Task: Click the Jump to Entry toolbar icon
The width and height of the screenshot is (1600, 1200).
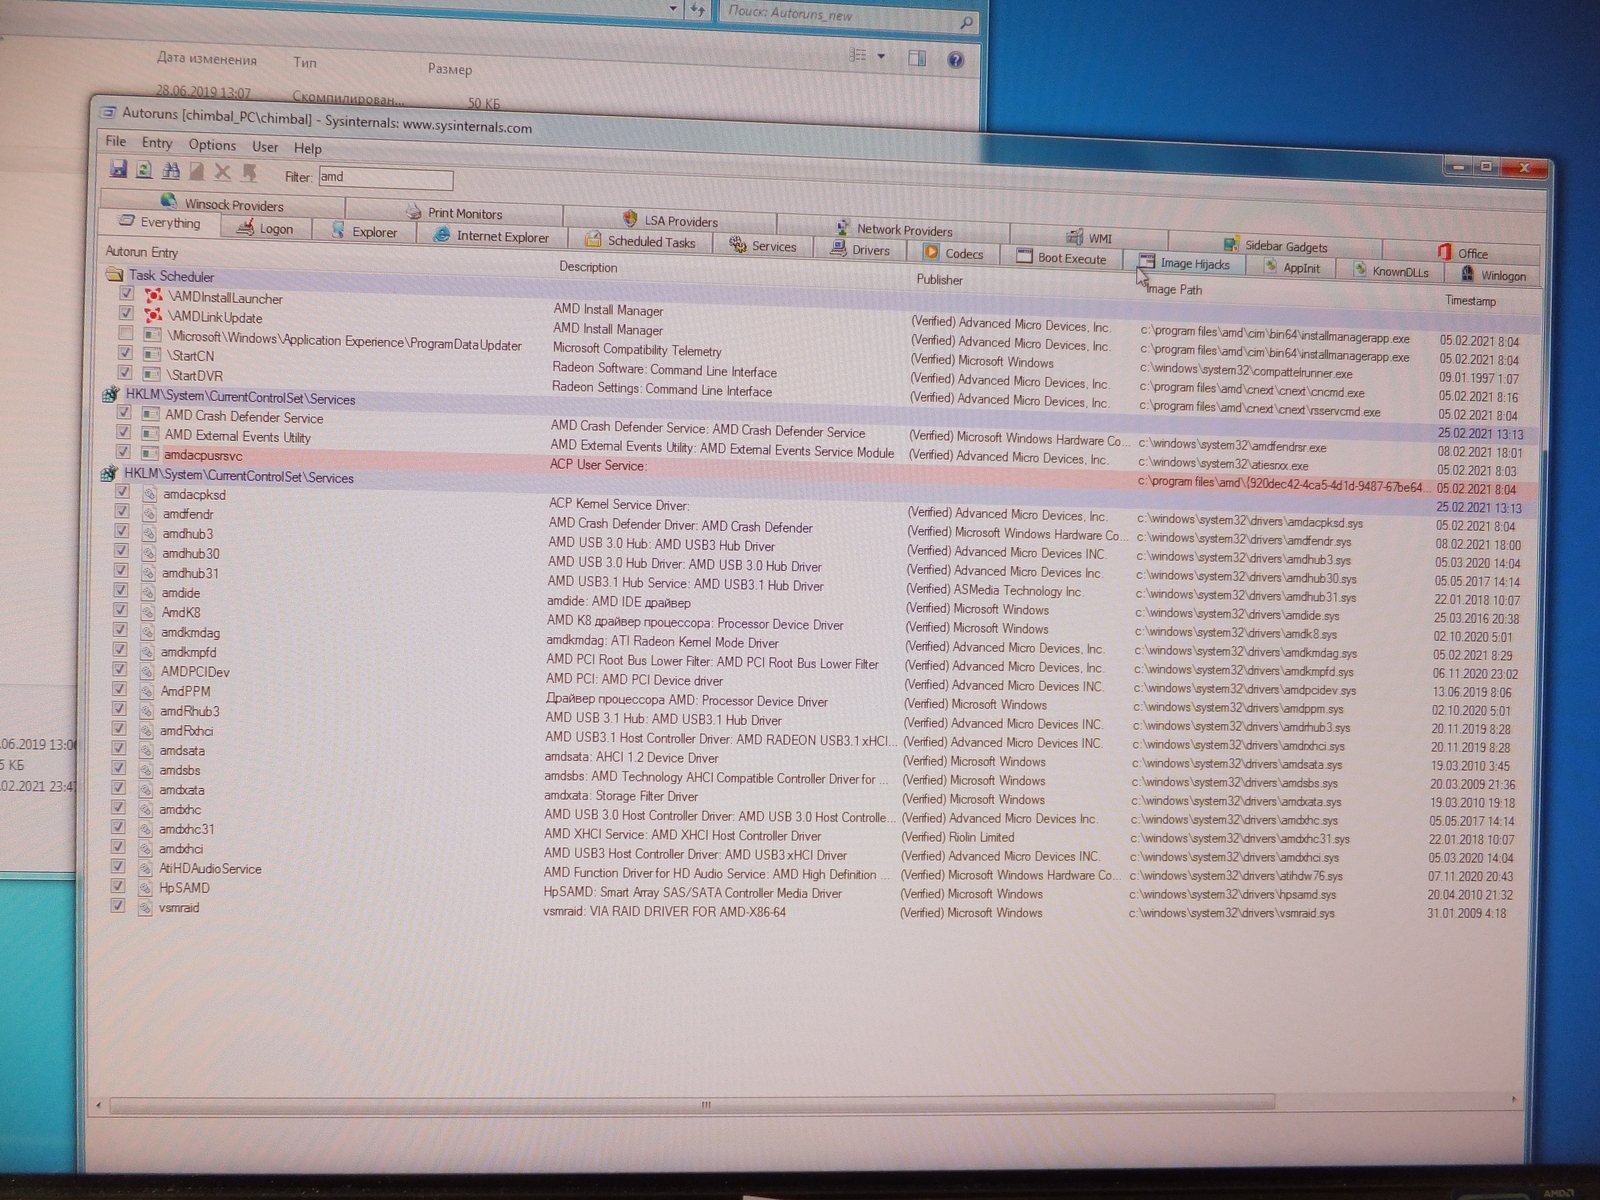Action: tap(249, 173)
